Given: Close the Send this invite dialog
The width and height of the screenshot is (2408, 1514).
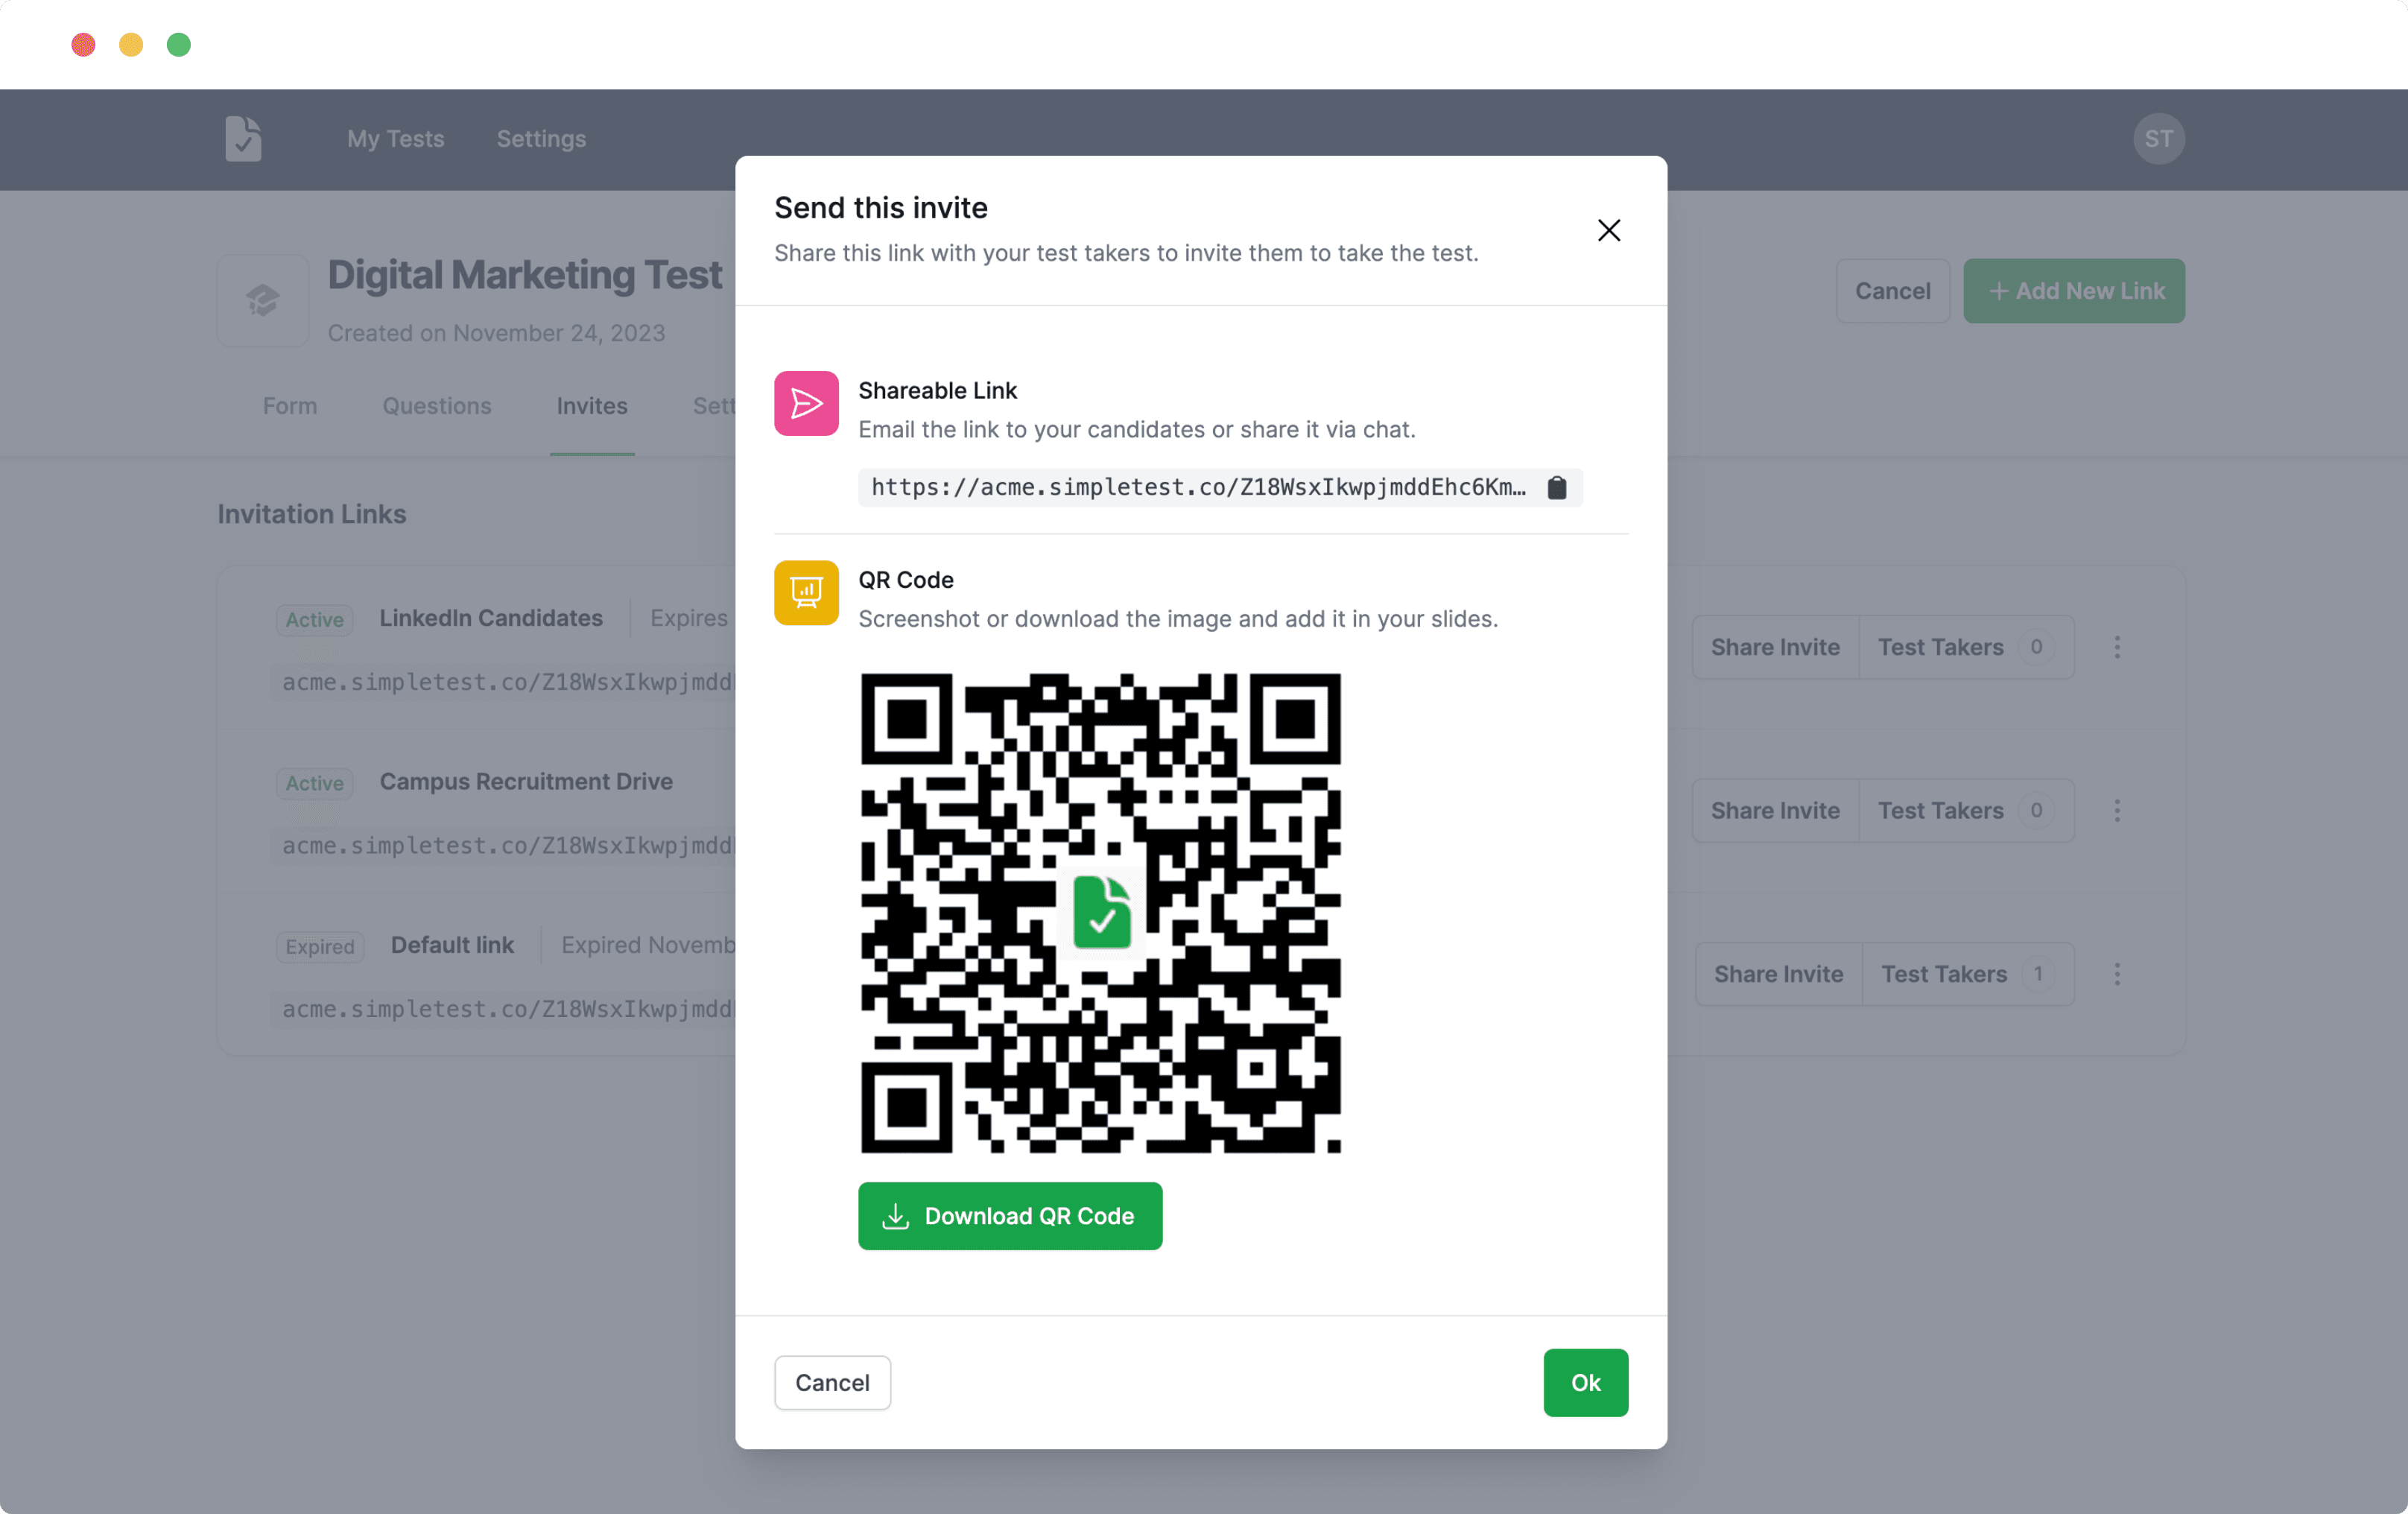Looking at the screenshot, I should point(1608,230).
